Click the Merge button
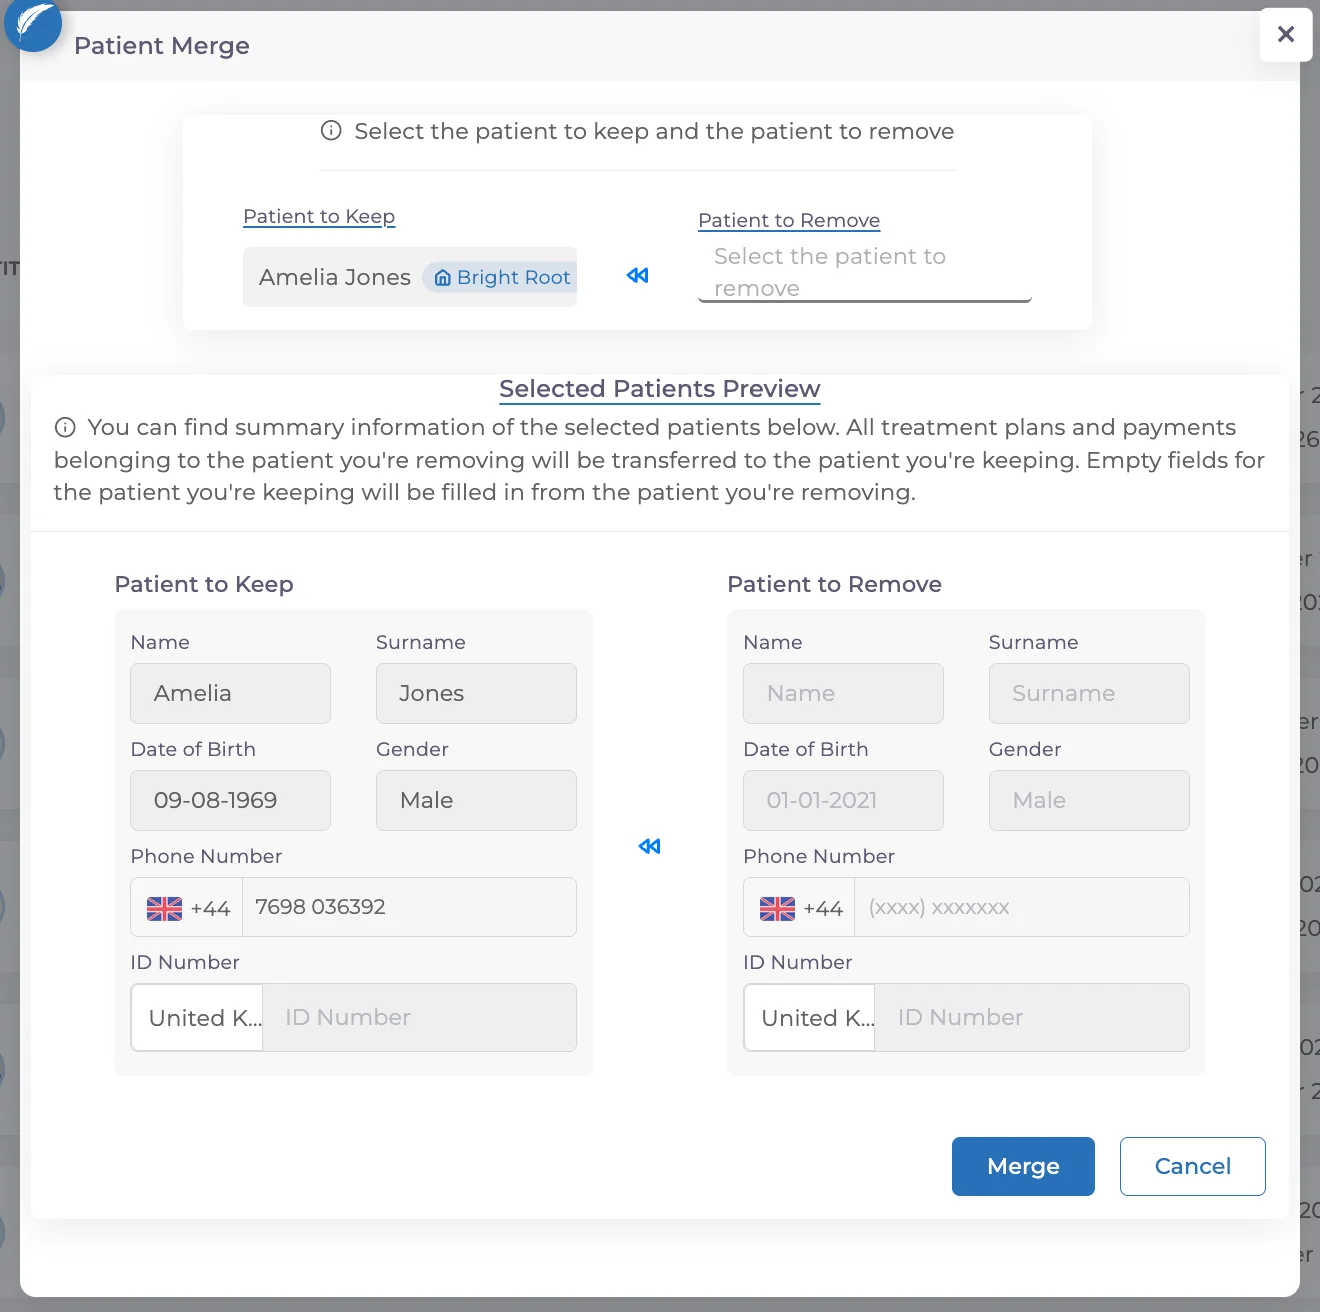The image size is (1320, 1312). coord(1023,1166)
